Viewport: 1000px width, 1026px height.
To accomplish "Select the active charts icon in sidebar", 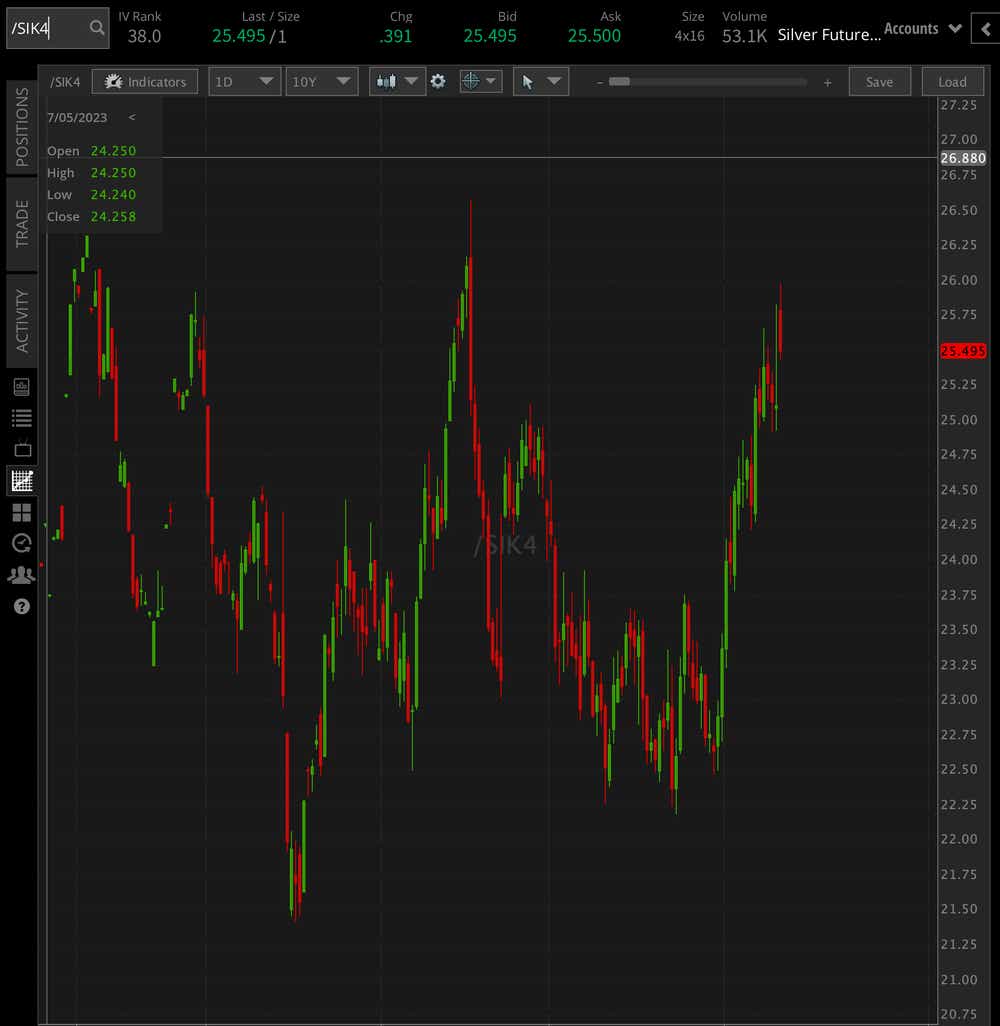I will (x=22, y=481).
